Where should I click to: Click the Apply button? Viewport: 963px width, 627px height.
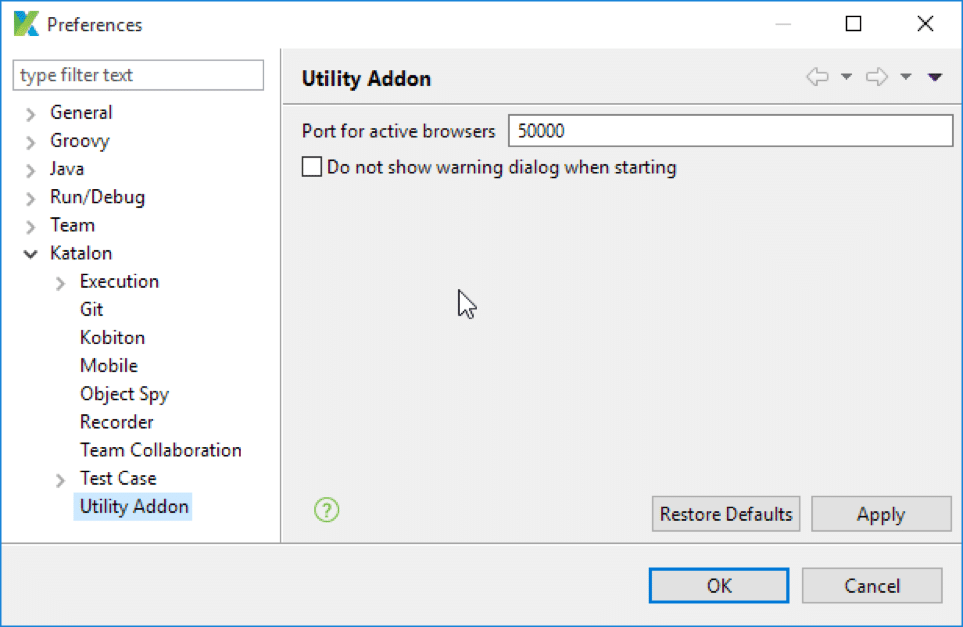click(880, 514)
